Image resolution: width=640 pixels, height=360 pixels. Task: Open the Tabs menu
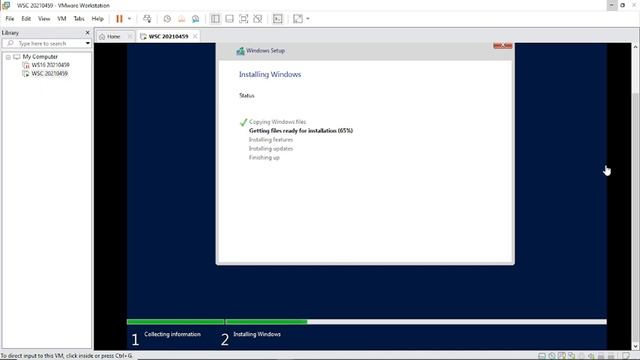[x=79, y=19]
